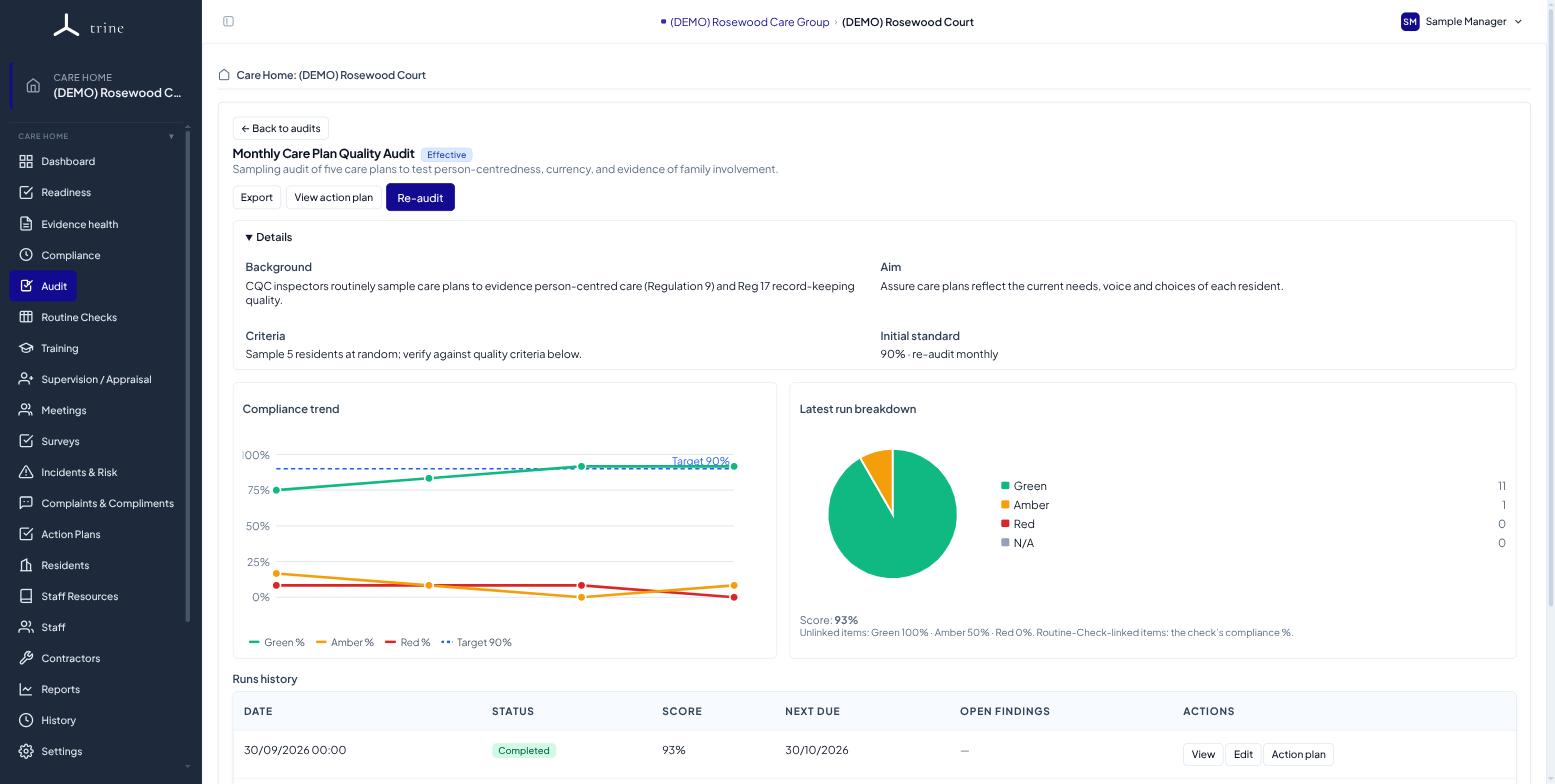Toggle the Red % chart legend item
The width and height of the screenshot is (1555, 784).
point(408,642)
